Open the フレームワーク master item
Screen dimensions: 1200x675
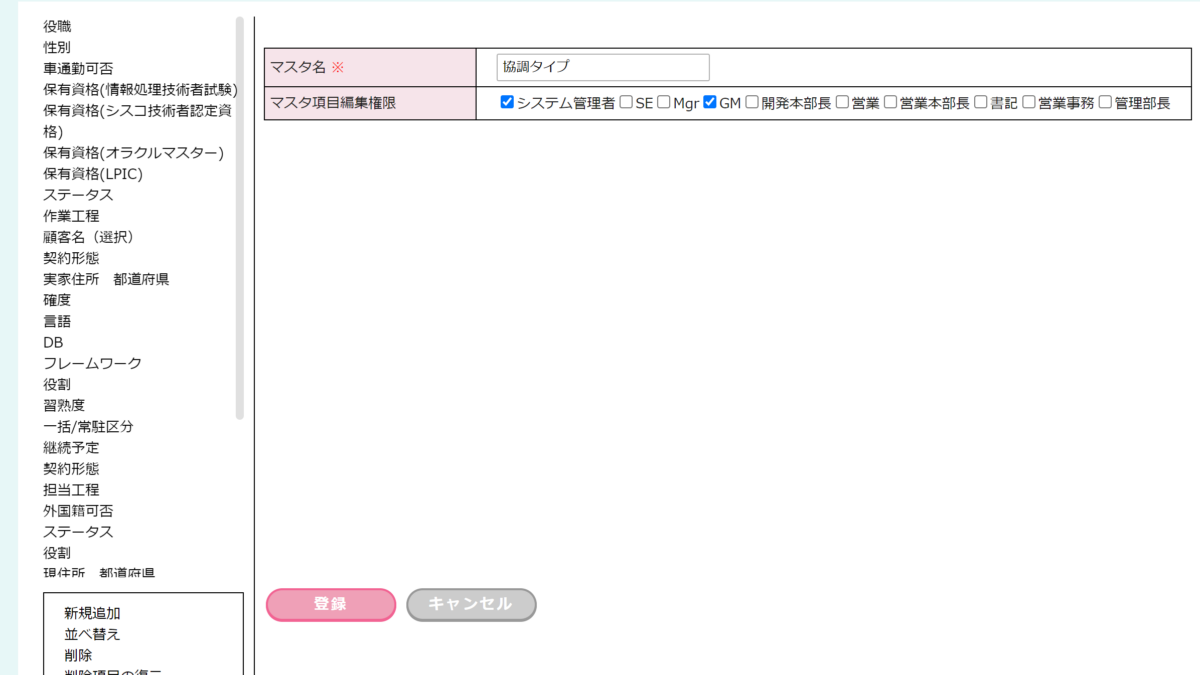pos(92,363)
